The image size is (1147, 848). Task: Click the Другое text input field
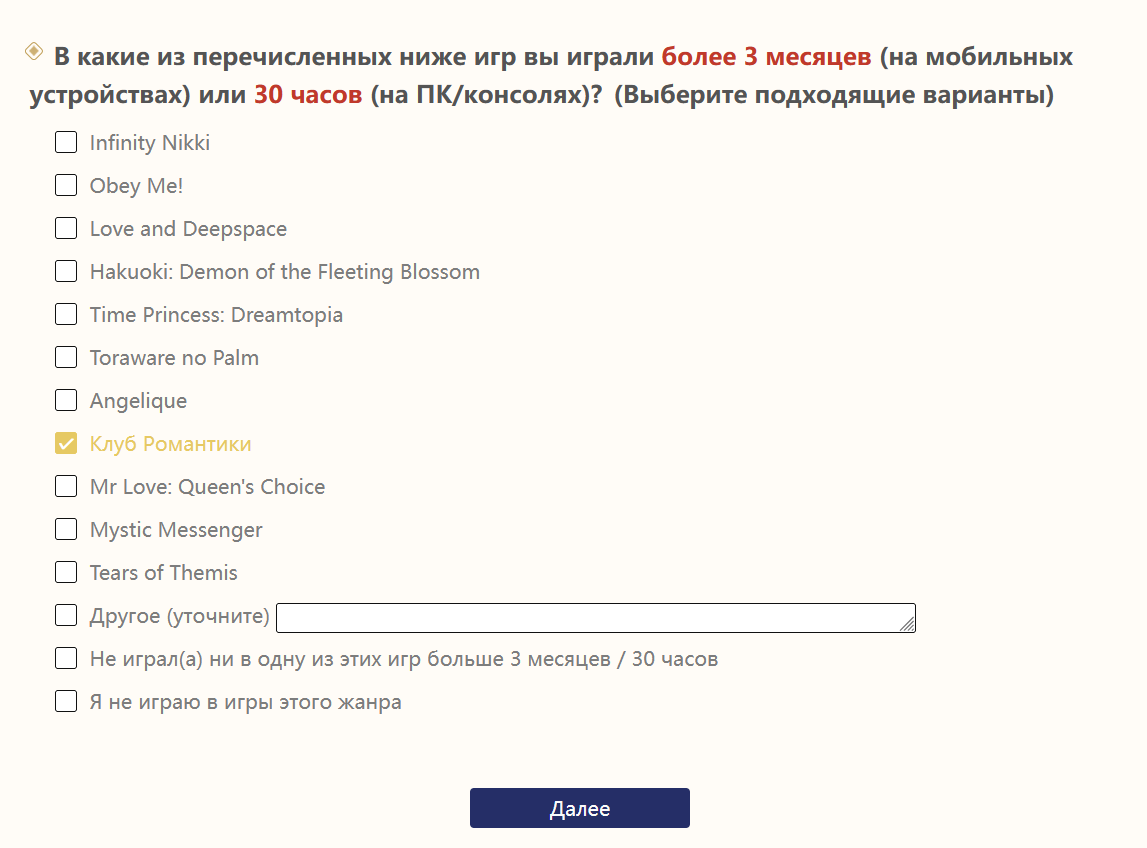(590, 618)
